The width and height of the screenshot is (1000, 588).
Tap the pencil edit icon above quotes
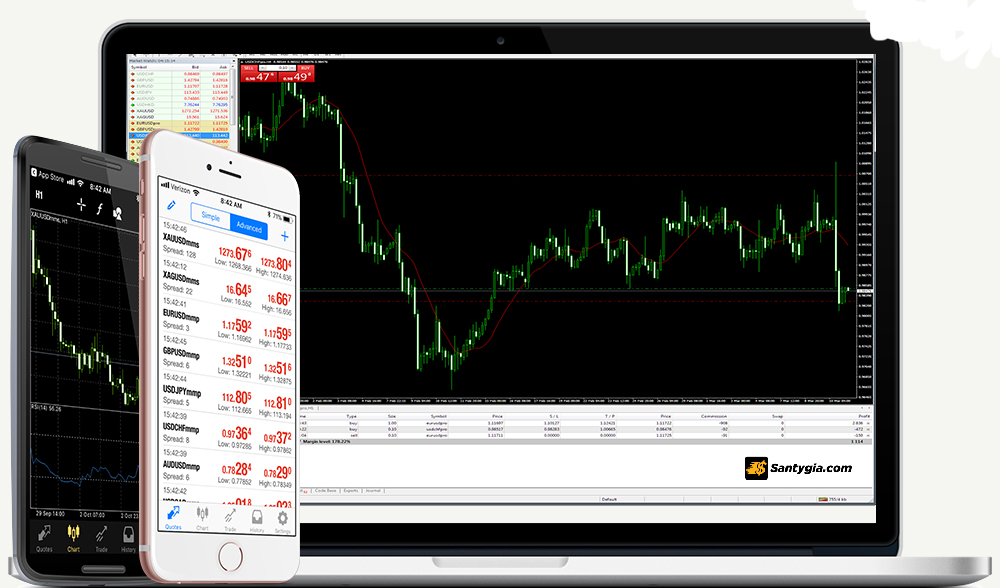(171, 207)
